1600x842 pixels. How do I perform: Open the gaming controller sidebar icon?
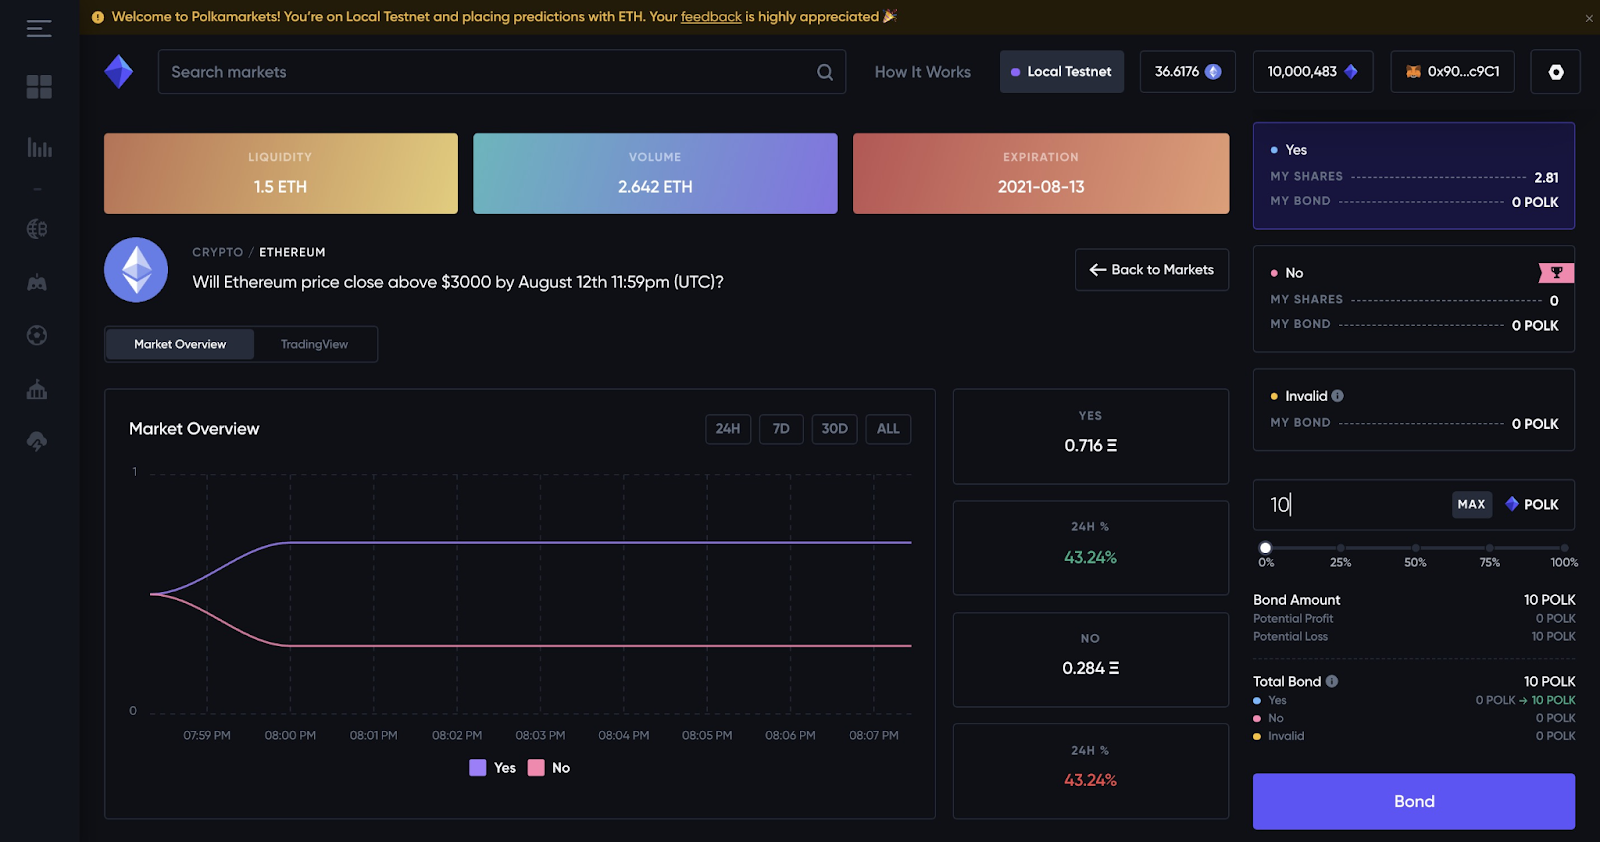click(37, 283)
